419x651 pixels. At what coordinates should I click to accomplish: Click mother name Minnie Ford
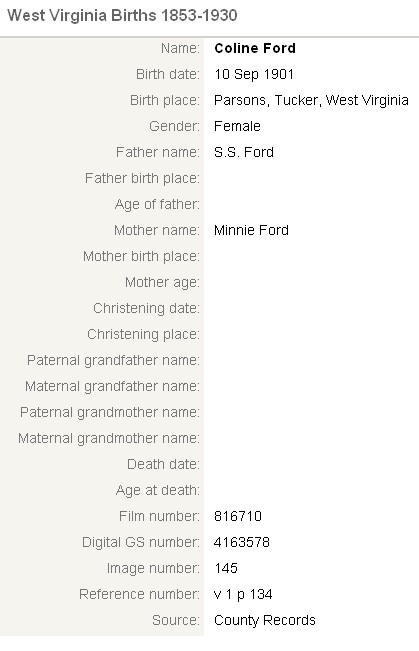(x=251, y=230)
